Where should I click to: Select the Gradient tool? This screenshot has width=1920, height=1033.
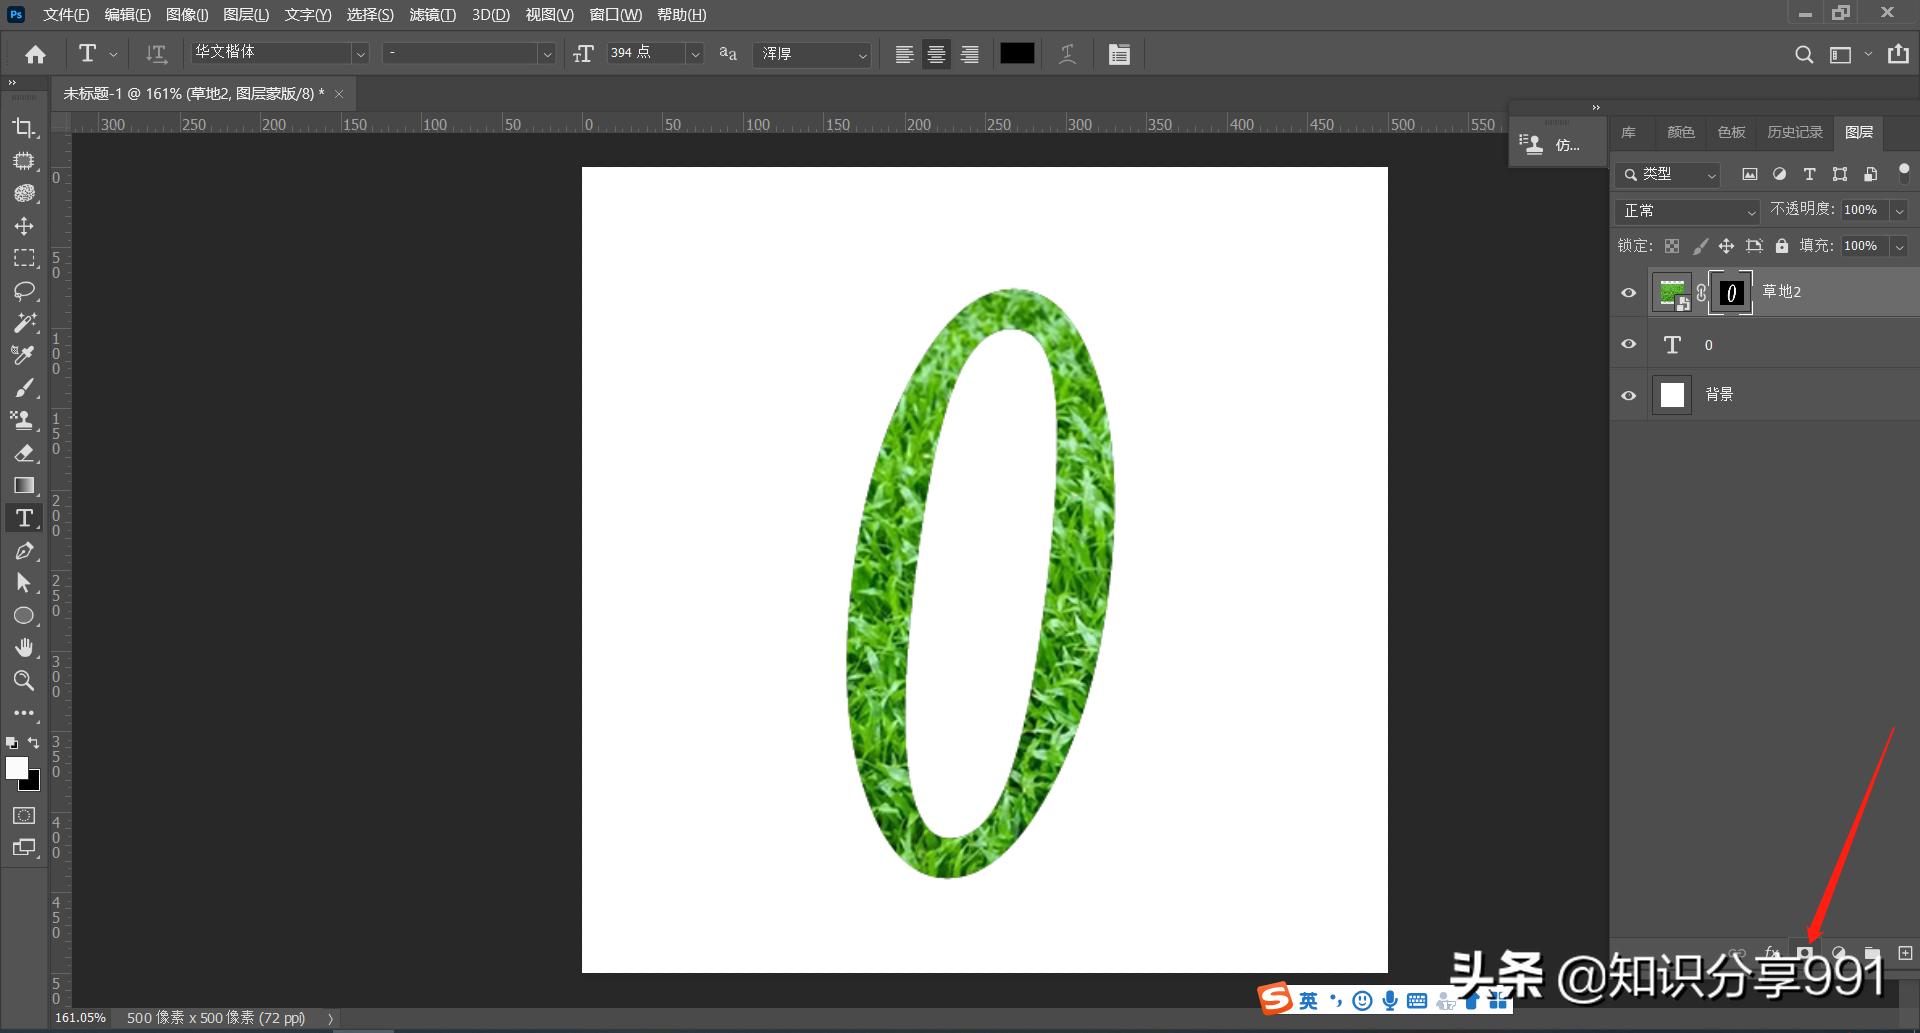pyautogui.click(x=24, y=486)
